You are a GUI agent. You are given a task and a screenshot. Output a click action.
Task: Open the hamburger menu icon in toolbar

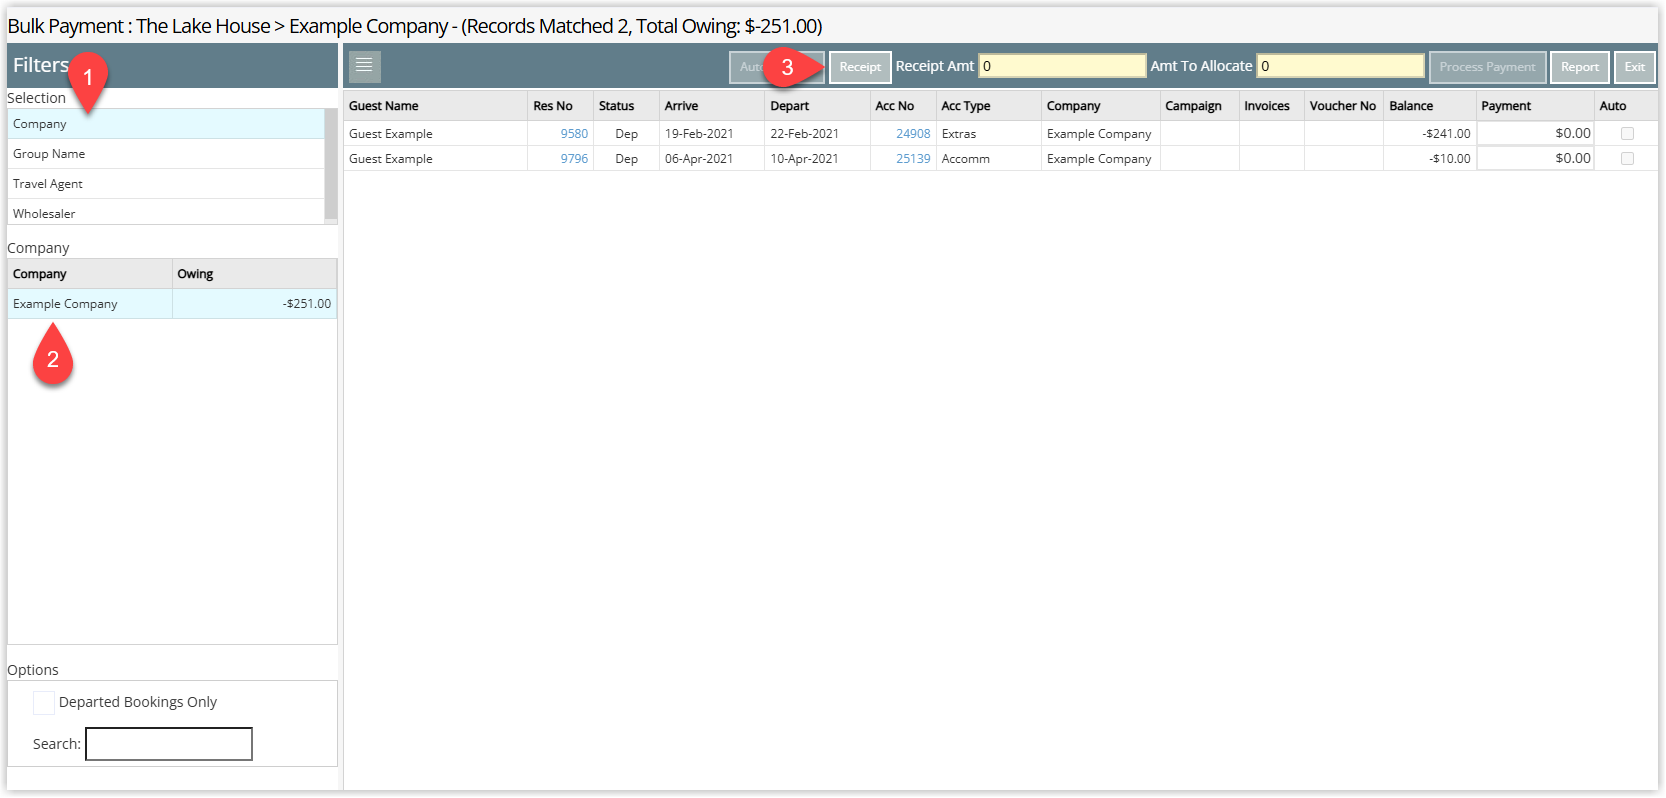click(x=364, y=66)
